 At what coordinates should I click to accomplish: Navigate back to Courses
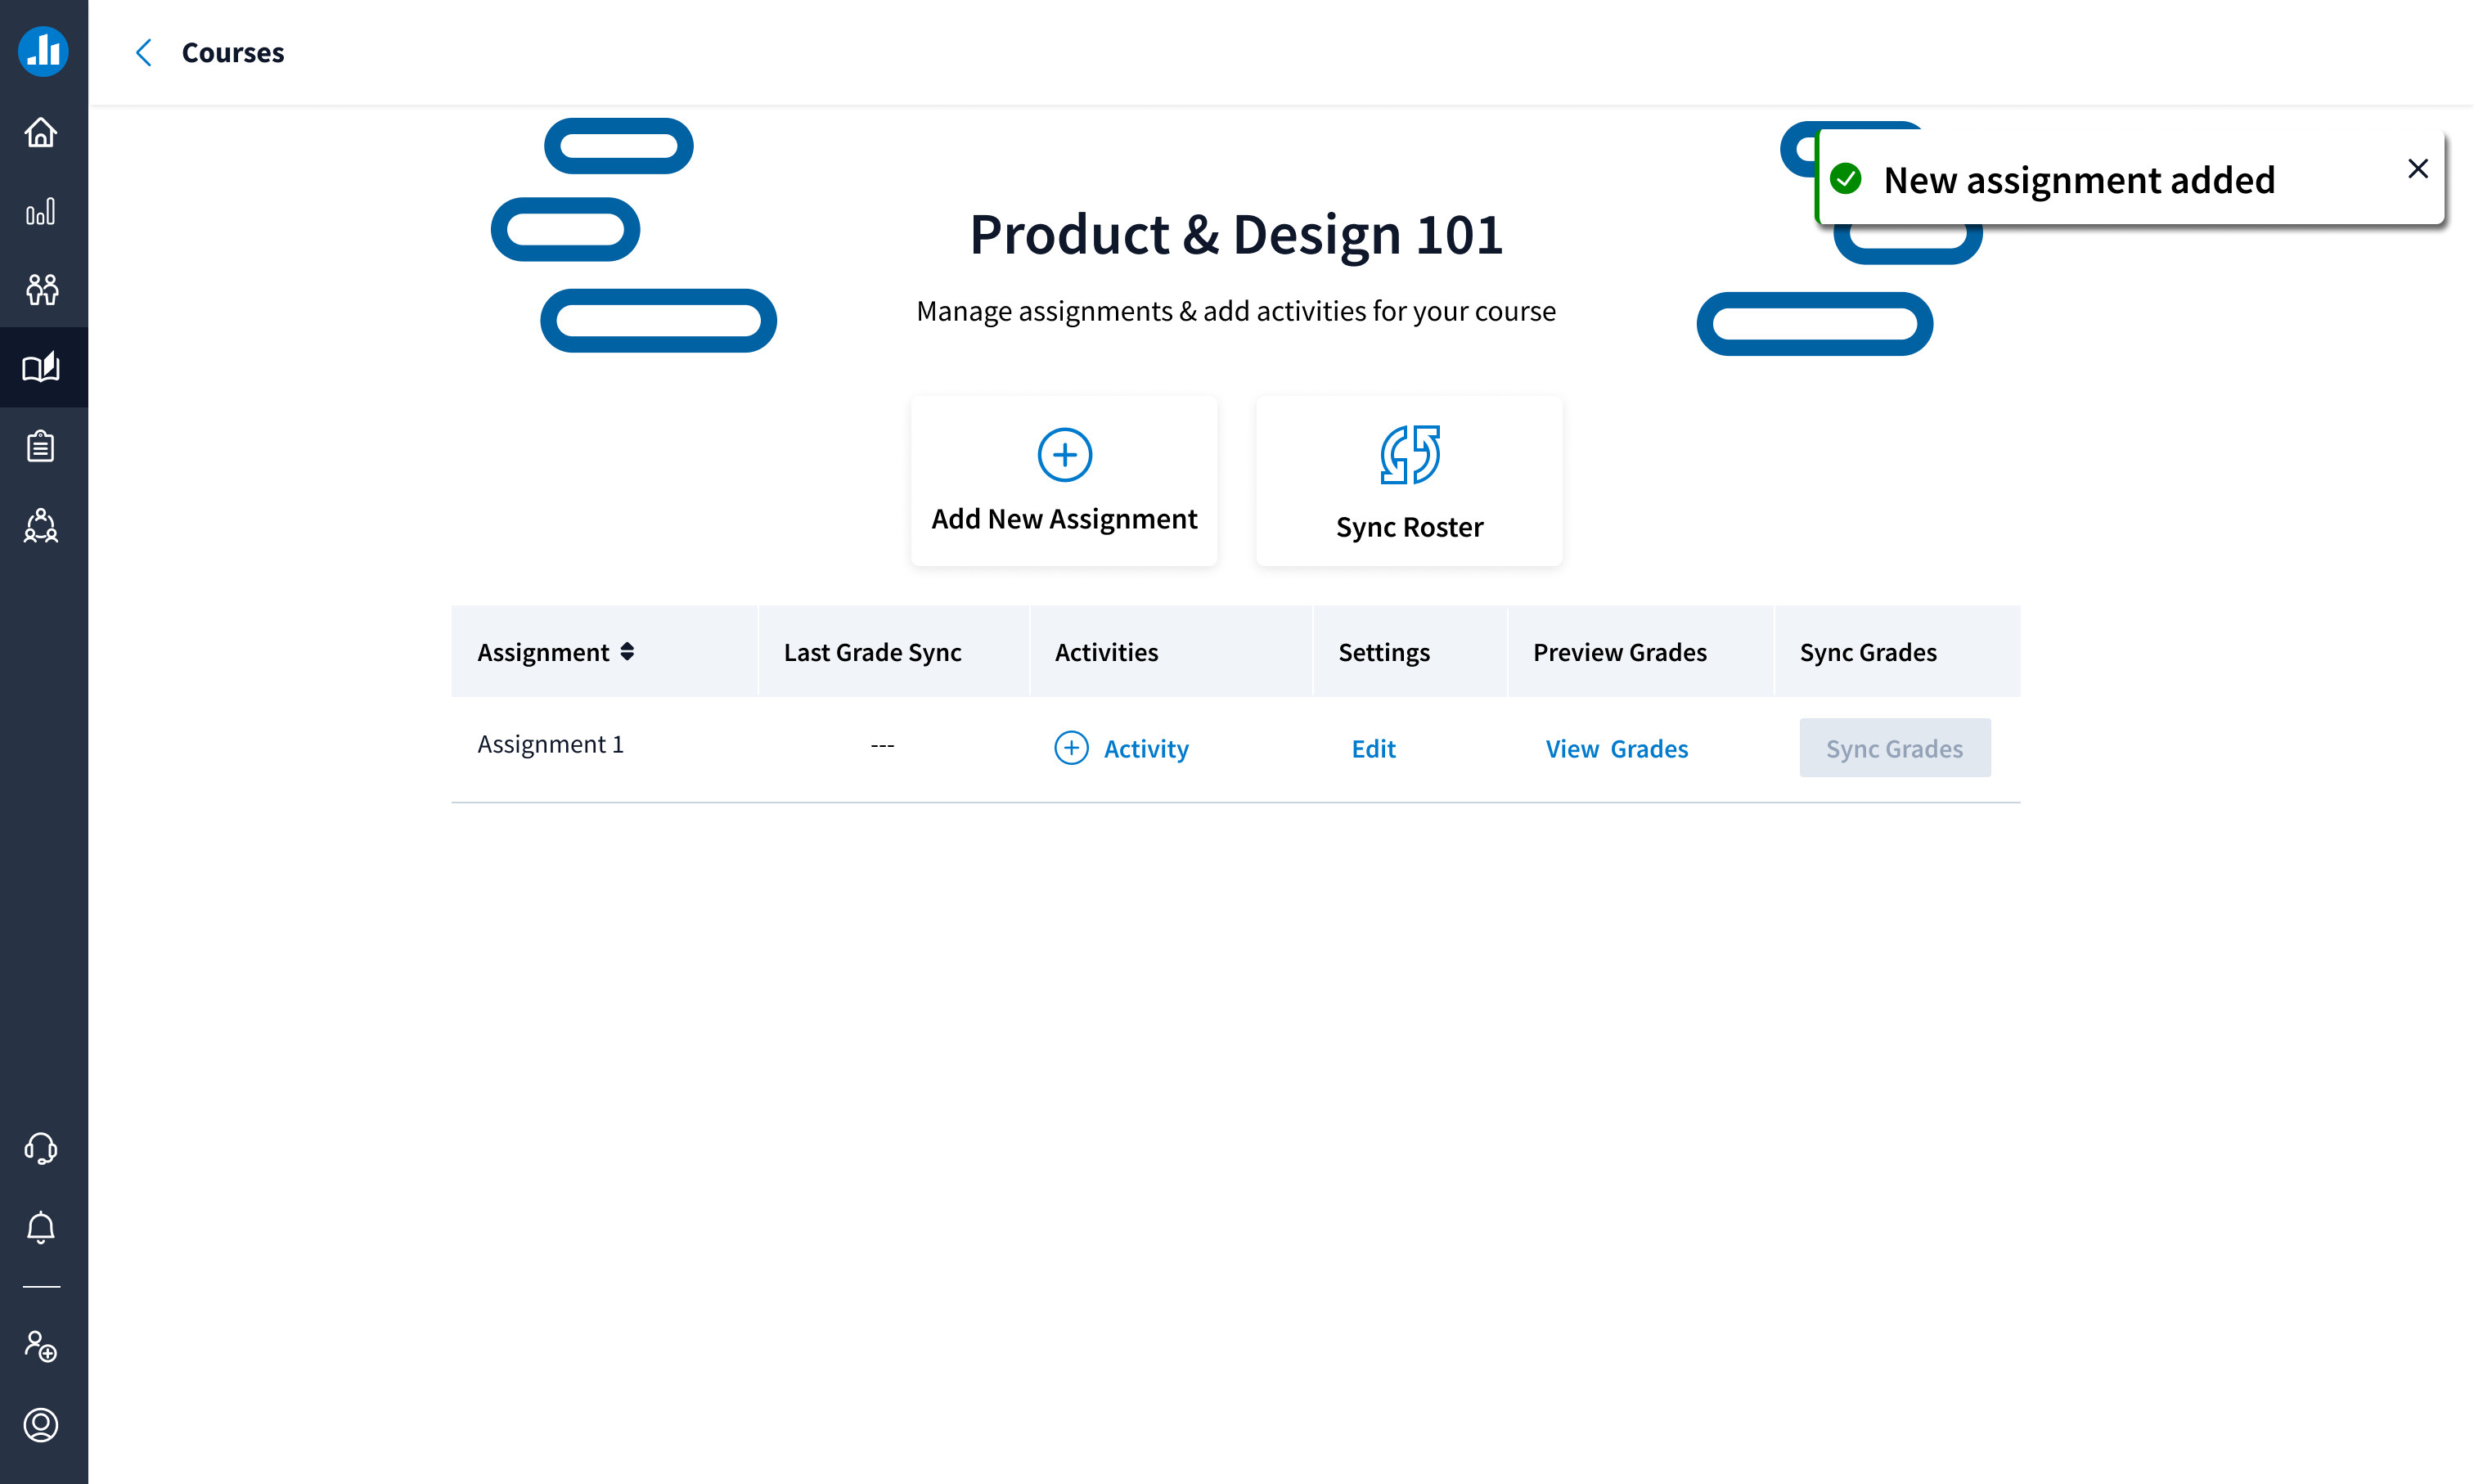point(232,52)
